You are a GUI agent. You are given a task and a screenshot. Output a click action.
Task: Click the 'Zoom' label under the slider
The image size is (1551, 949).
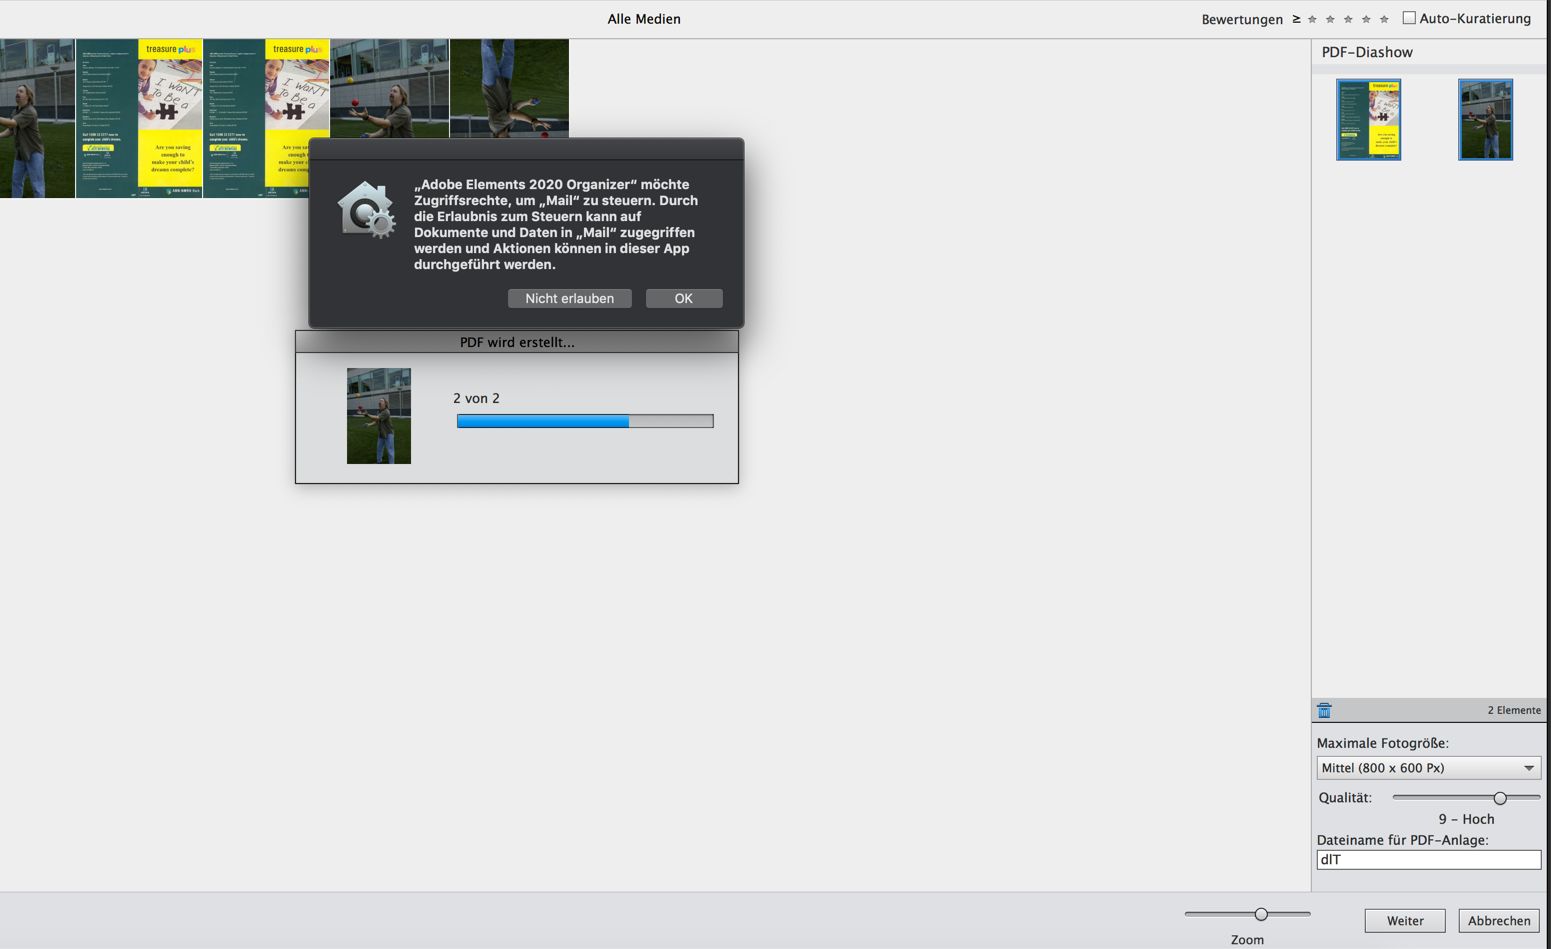point(1247,940)
